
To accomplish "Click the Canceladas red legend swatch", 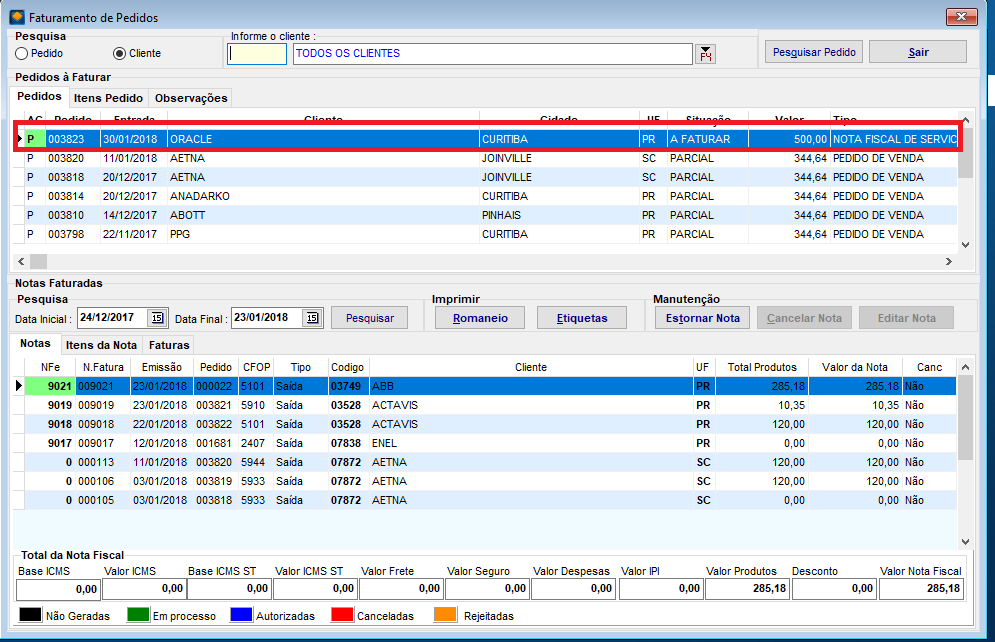I will tap(342, 615).
